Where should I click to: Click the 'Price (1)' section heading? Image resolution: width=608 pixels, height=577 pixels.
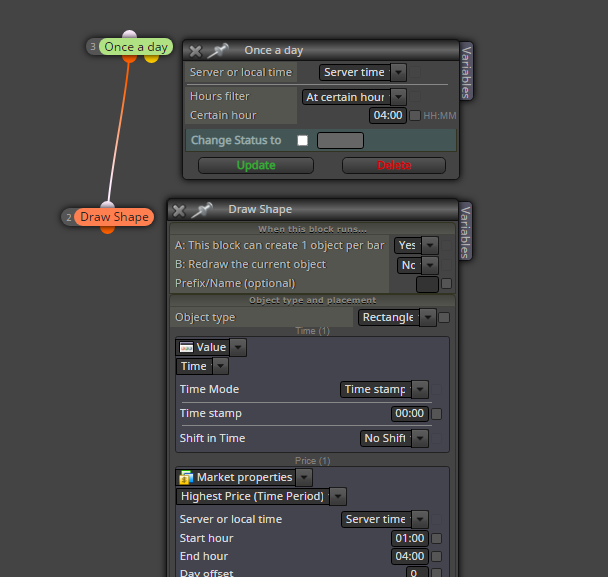click(x=313, y=461)
